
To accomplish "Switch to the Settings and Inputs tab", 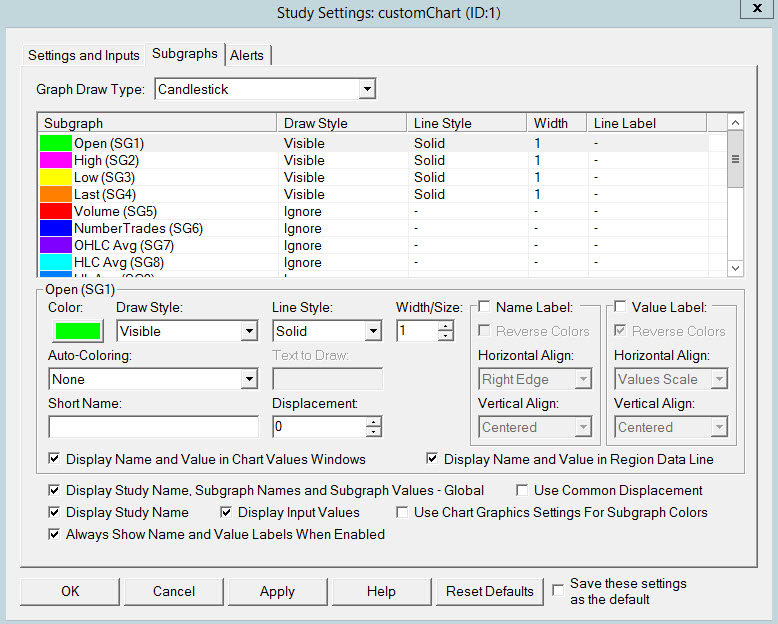I will (x=84, y=55).
